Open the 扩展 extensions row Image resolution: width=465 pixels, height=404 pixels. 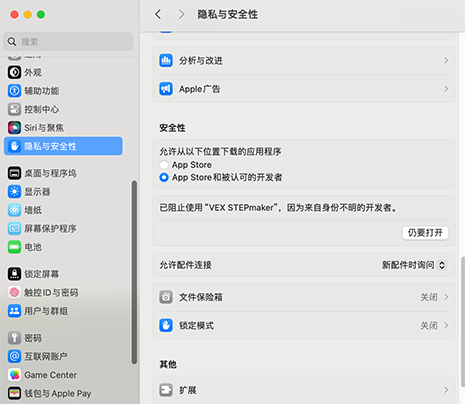click(304, 390)
